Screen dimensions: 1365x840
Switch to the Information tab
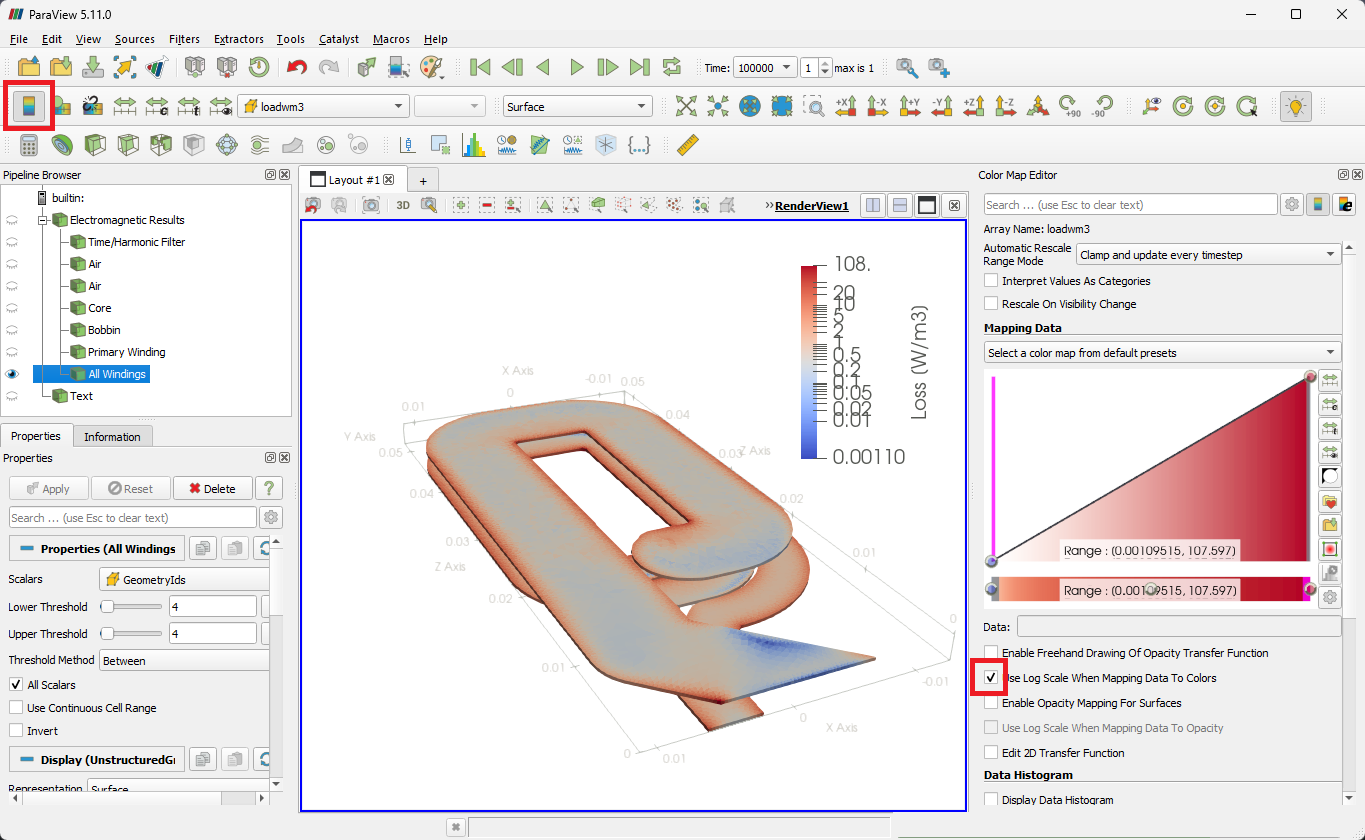tap(112, 437)
